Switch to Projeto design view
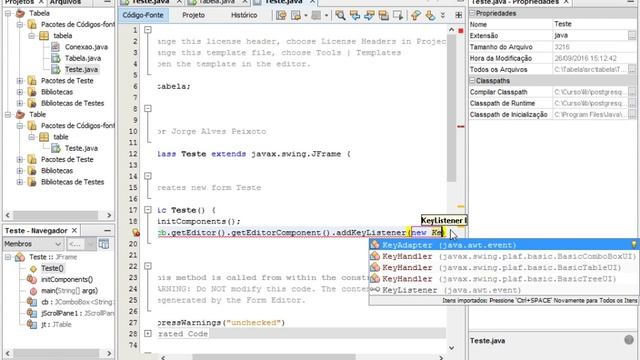This screenshot has width=640, height=360. [x=193, y=16]
